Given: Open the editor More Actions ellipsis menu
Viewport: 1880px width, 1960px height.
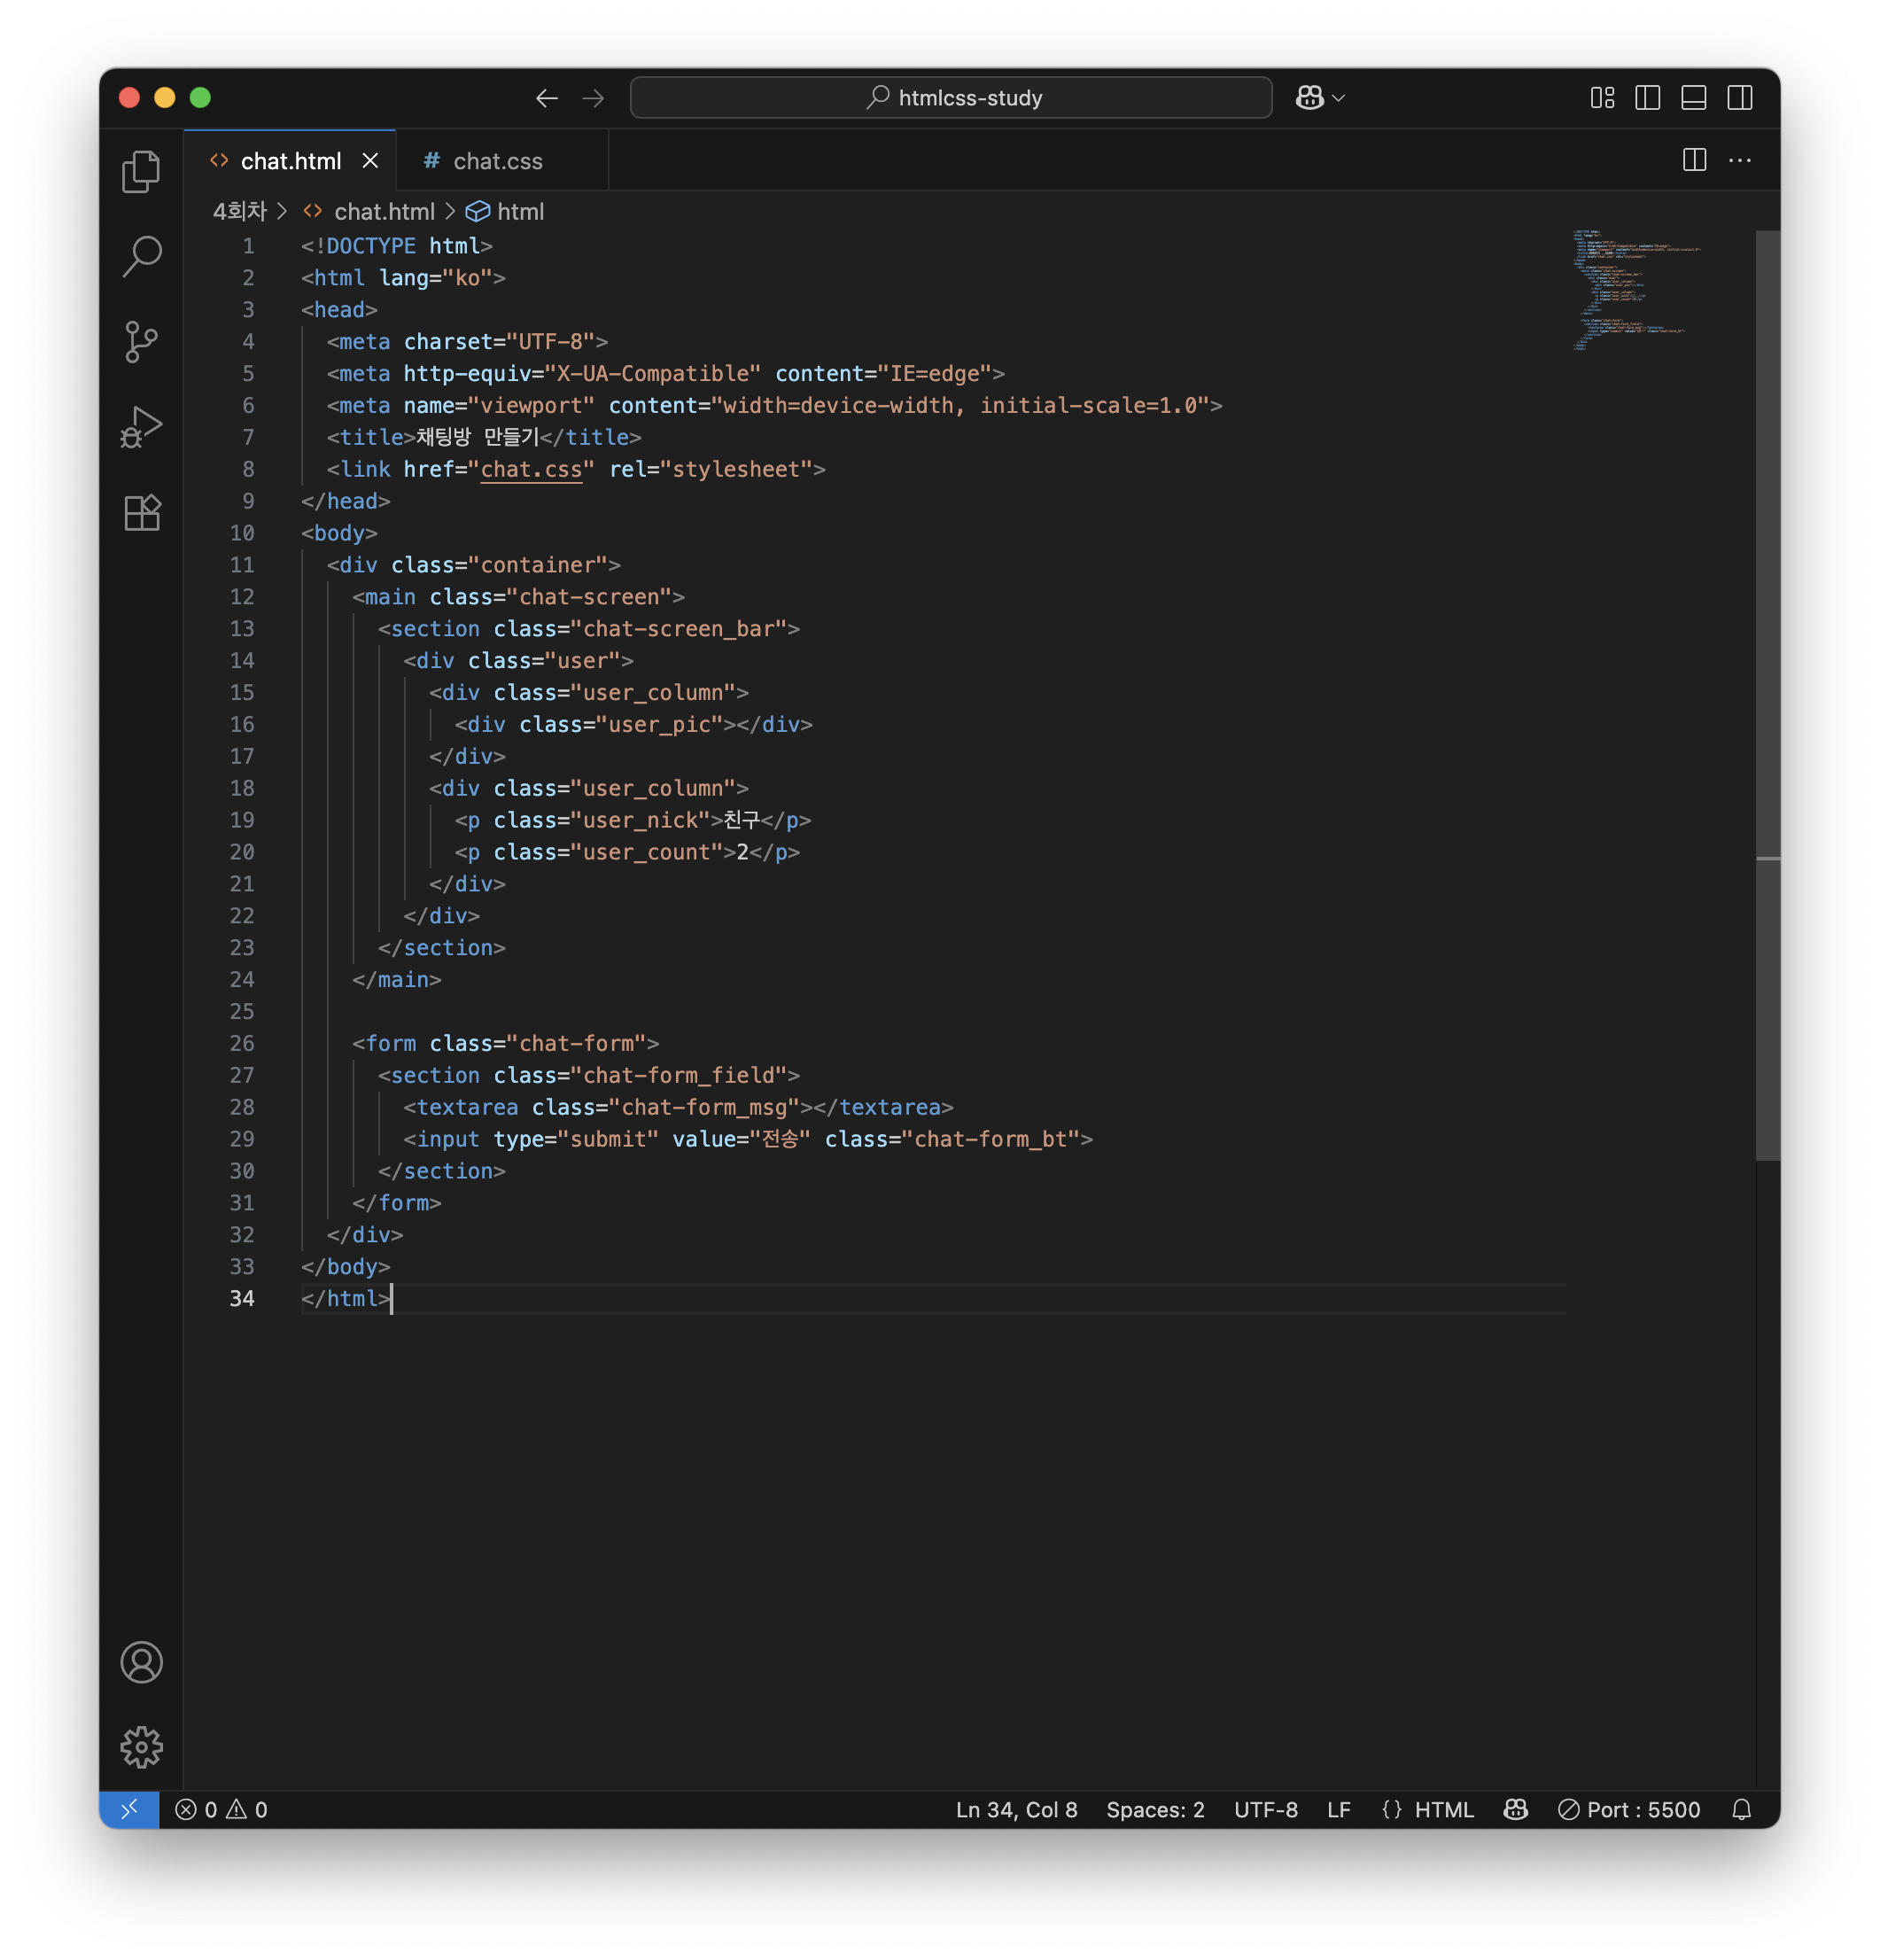Looking at the screenshot, I should pyautogui.click(x=1739, y=161).
